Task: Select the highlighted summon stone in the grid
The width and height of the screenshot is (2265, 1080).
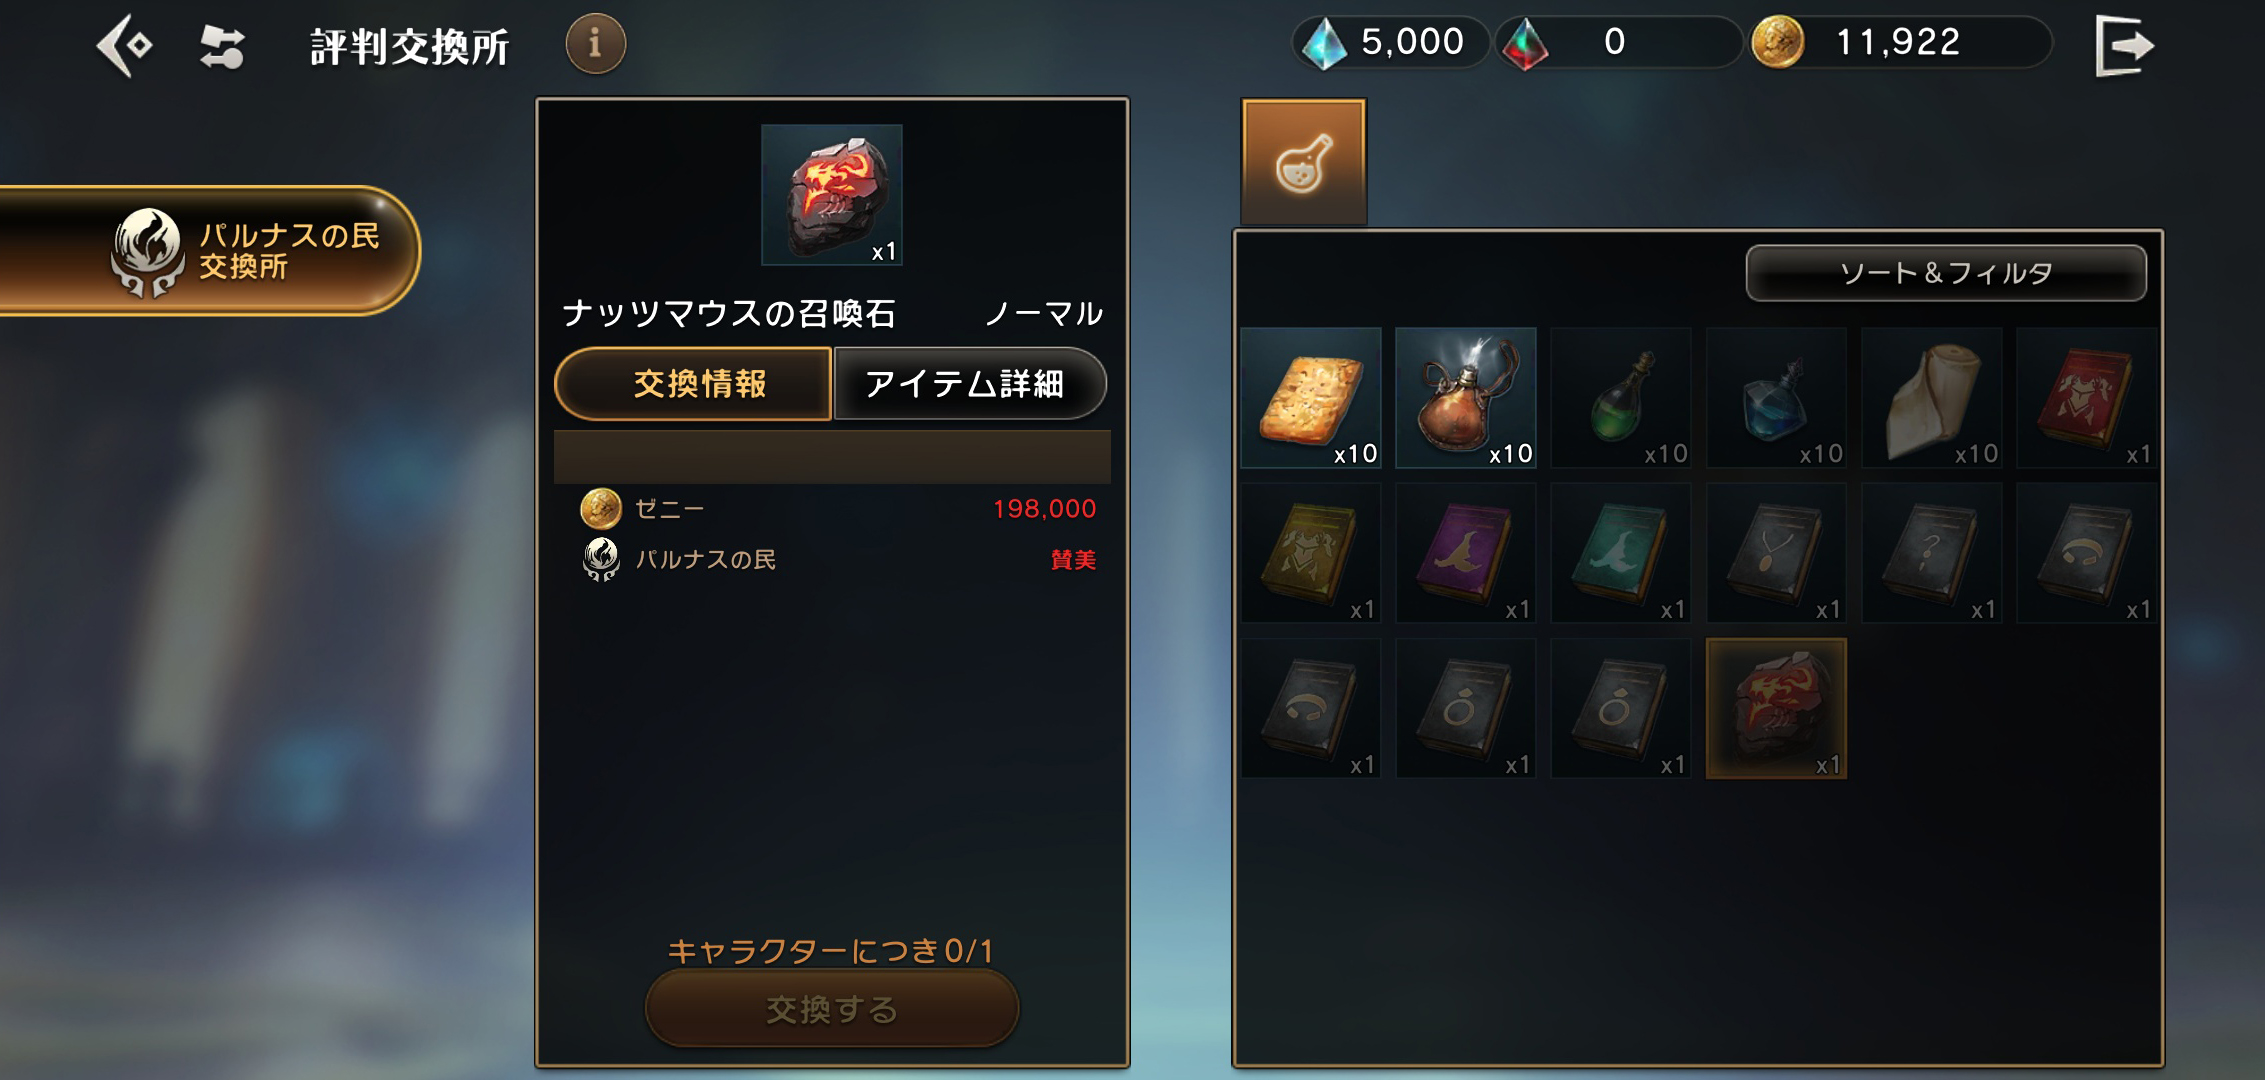Action: point(1776,709)
